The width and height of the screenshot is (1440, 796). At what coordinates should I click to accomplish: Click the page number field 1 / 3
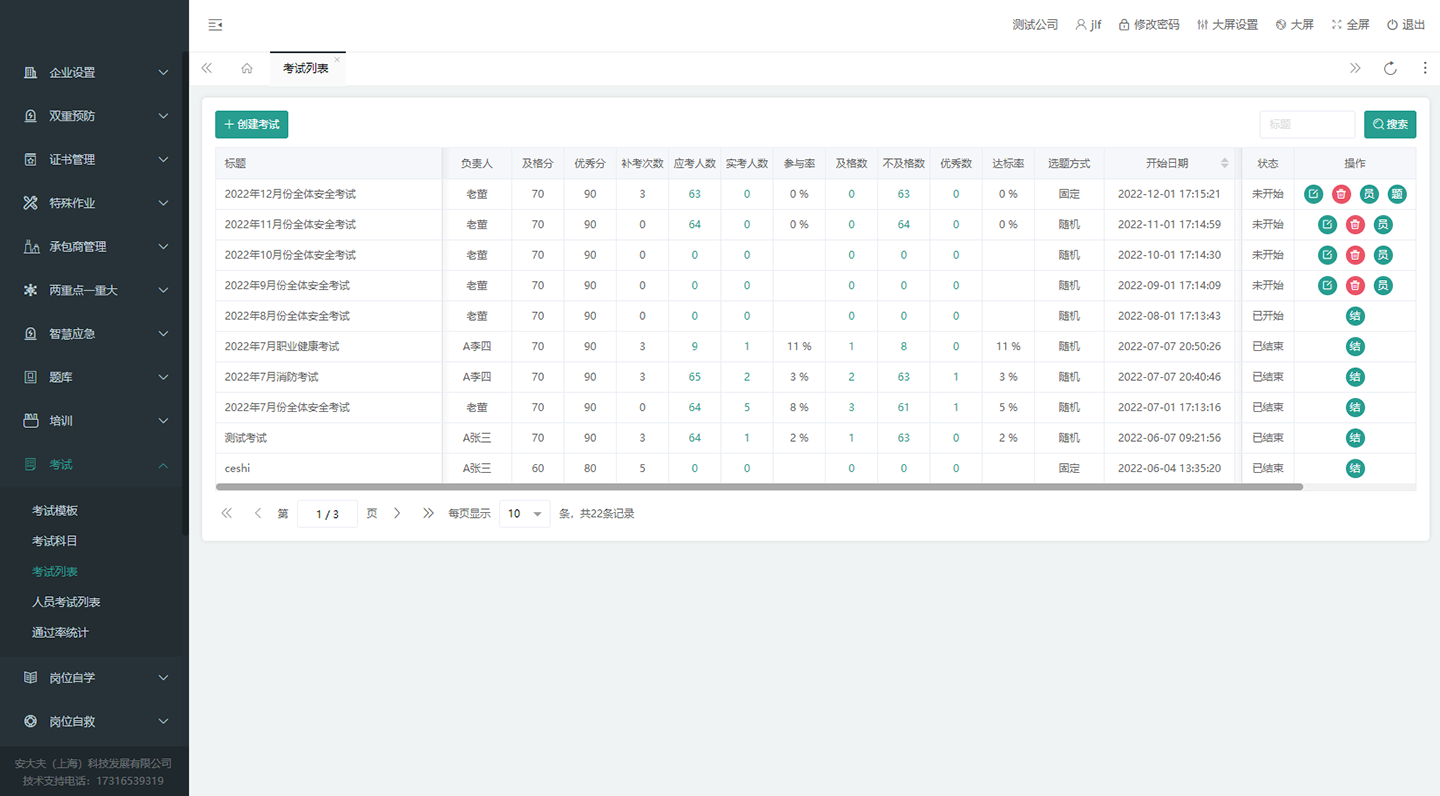[327, 514]
